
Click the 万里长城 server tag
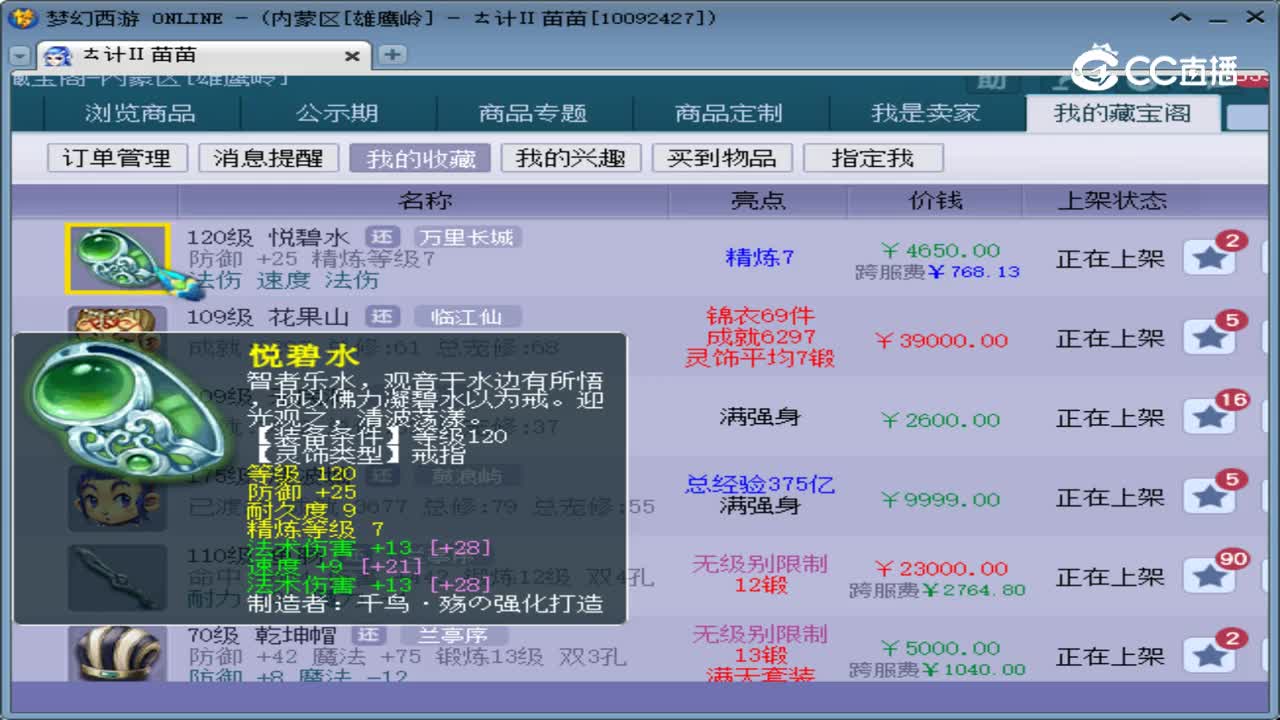(x=468, y=237)
